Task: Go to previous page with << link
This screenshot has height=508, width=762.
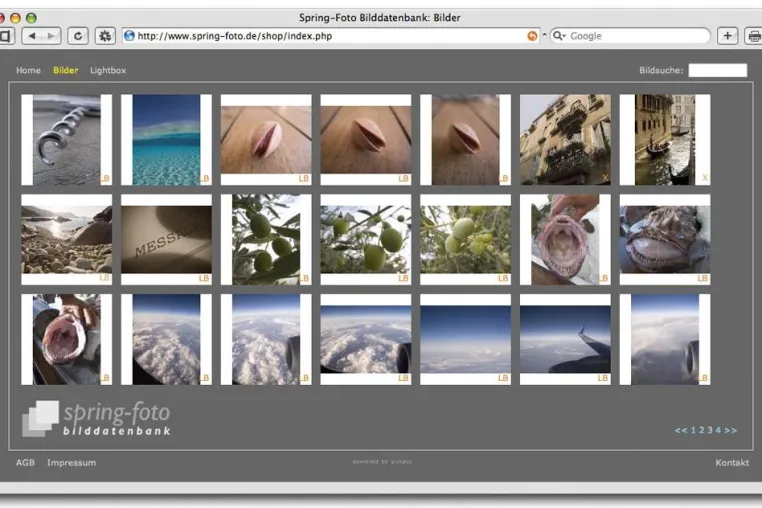Action: pyautogui.click(x=681, y=430)
